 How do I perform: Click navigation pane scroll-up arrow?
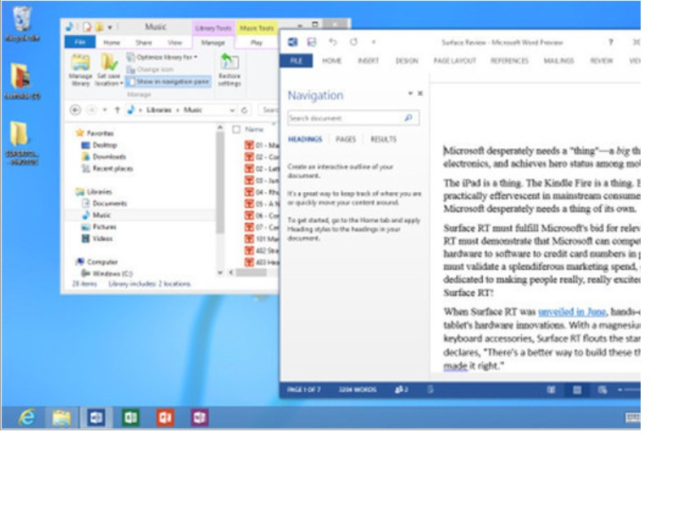pos(220,128)
